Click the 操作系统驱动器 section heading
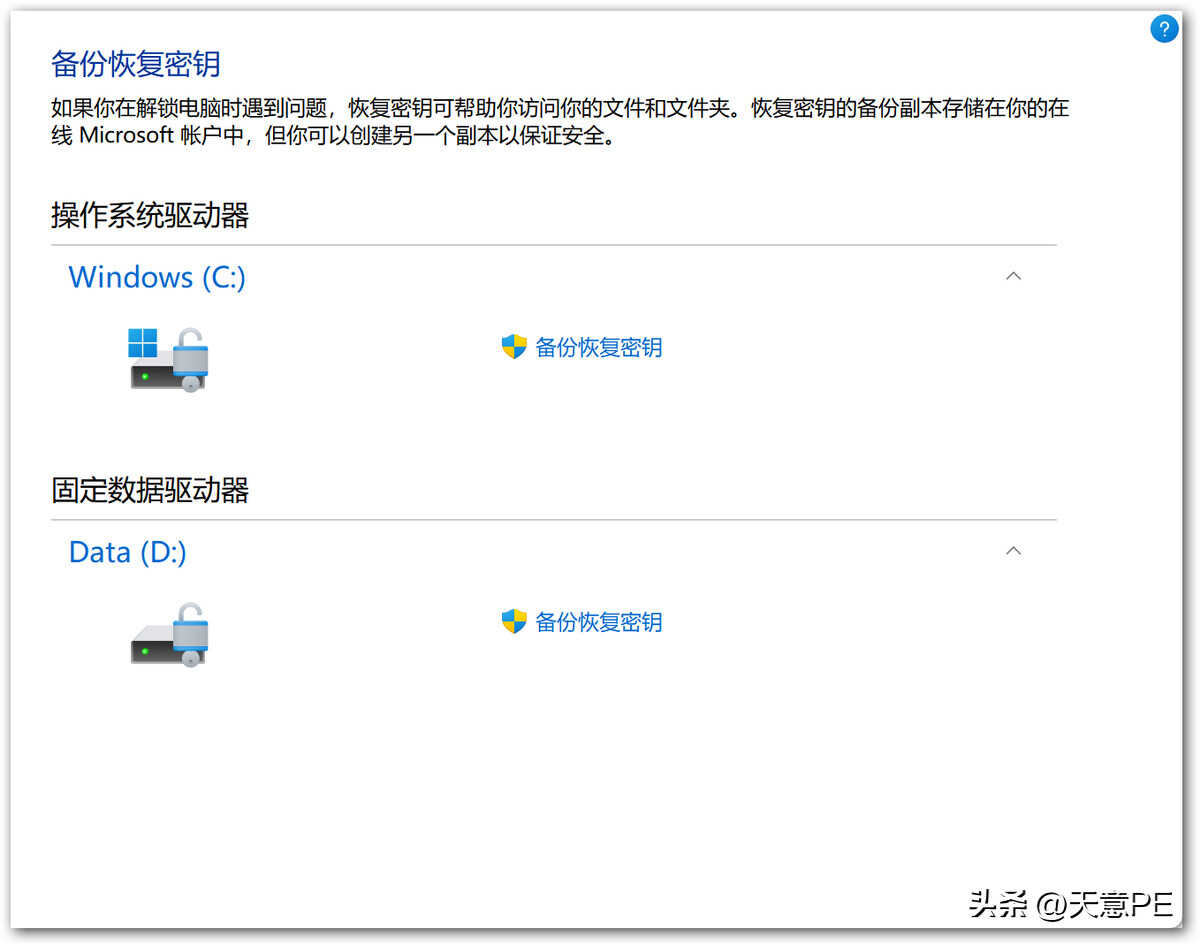 150,215
